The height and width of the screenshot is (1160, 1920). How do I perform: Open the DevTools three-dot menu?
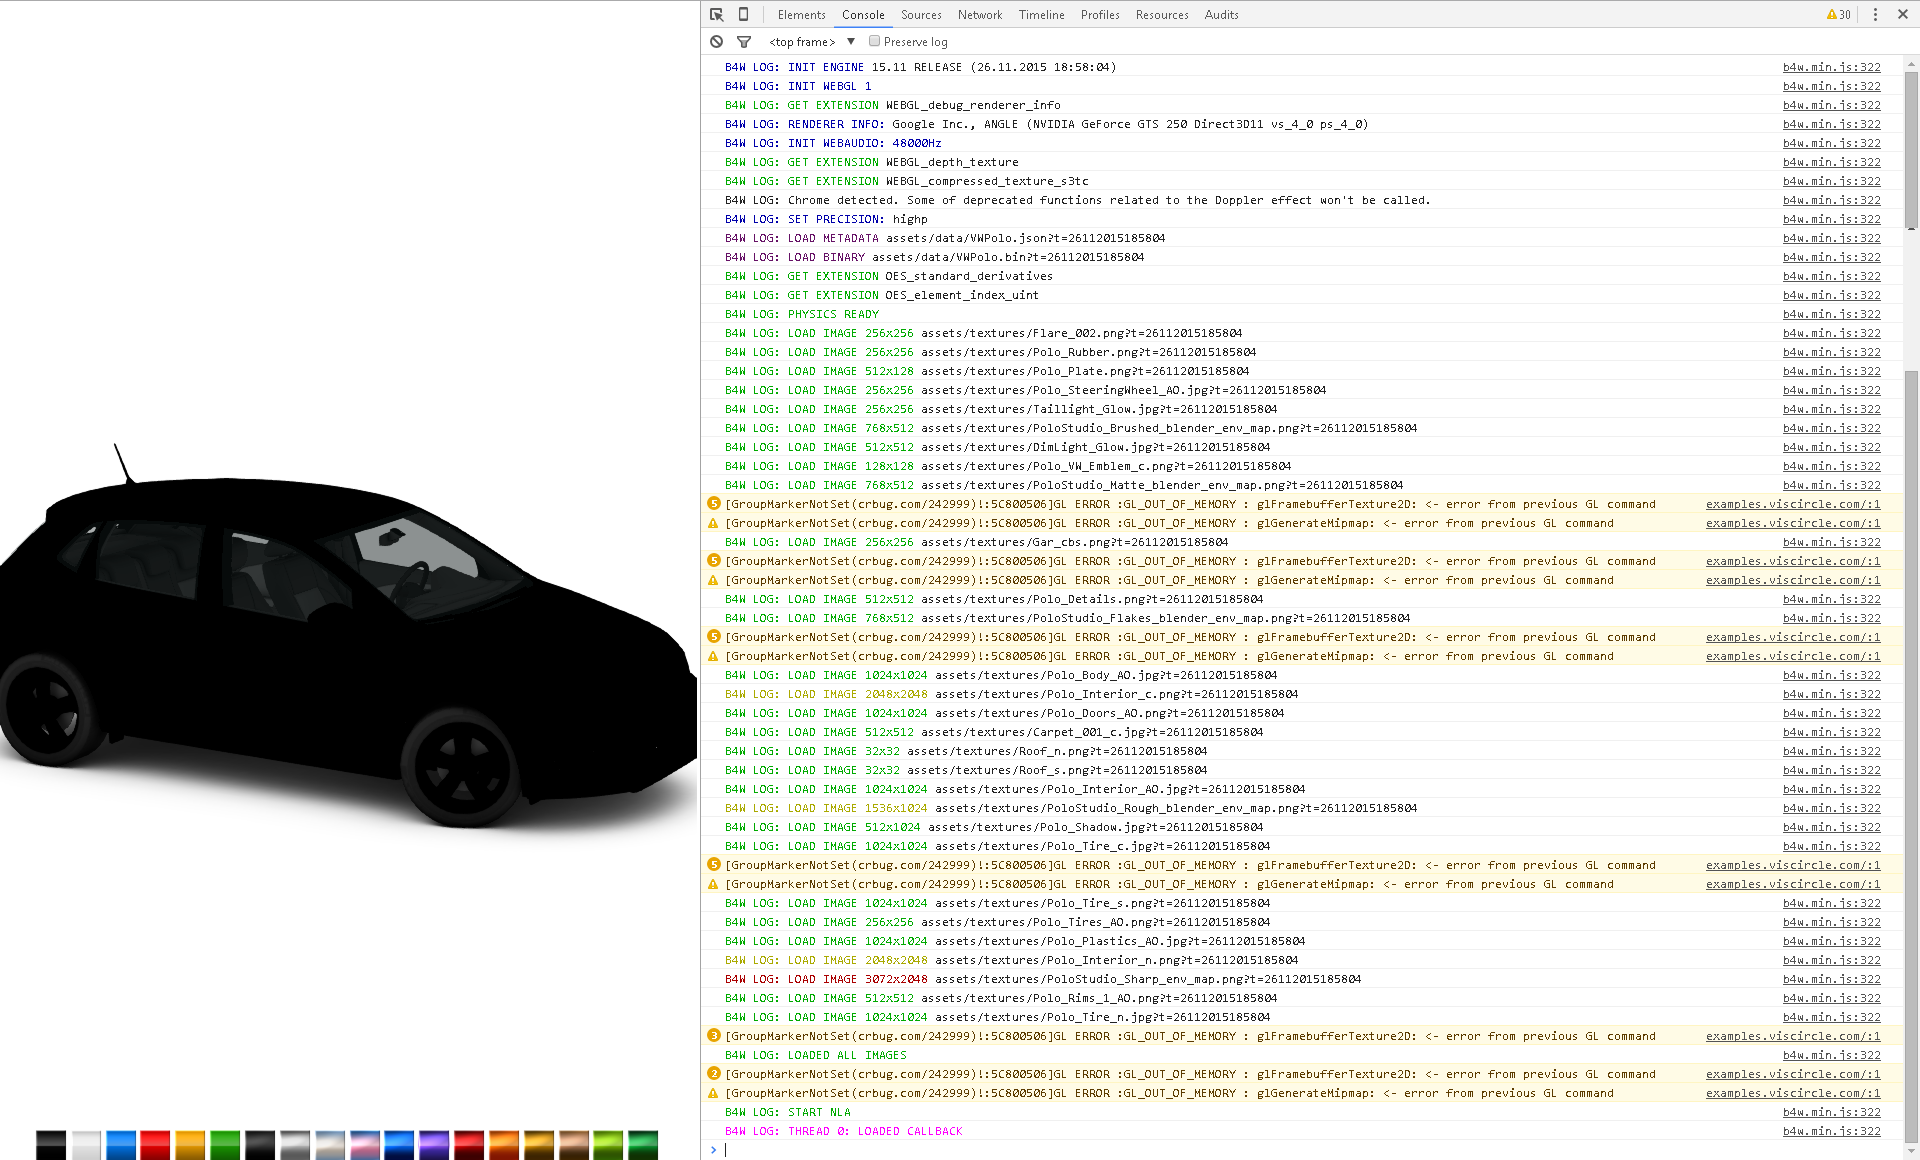(1875, 14)
